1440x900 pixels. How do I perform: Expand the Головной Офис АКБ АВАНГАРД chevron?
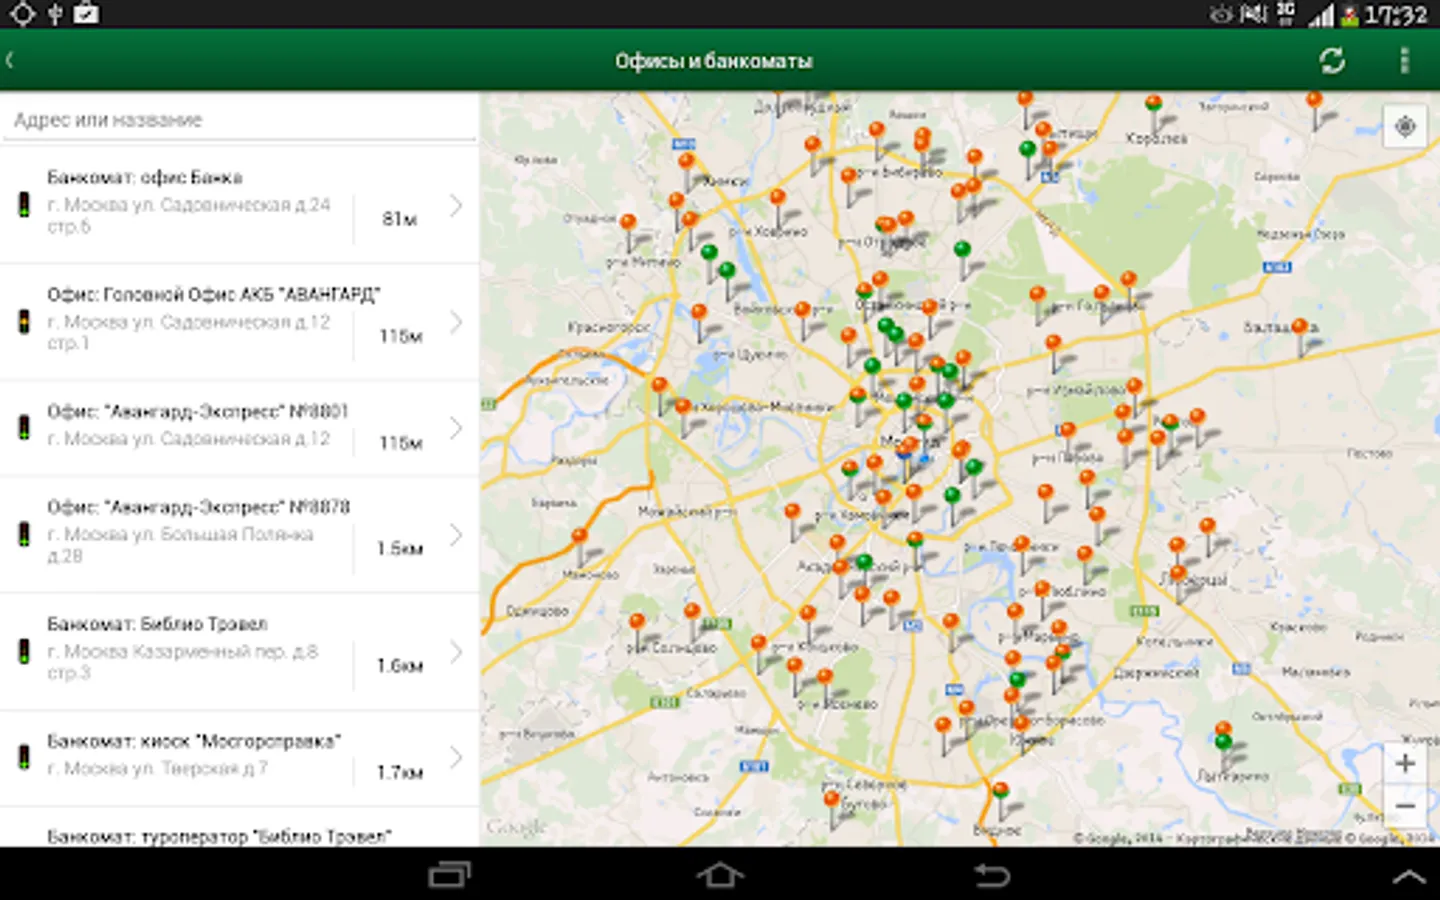[x=456, y=322]
